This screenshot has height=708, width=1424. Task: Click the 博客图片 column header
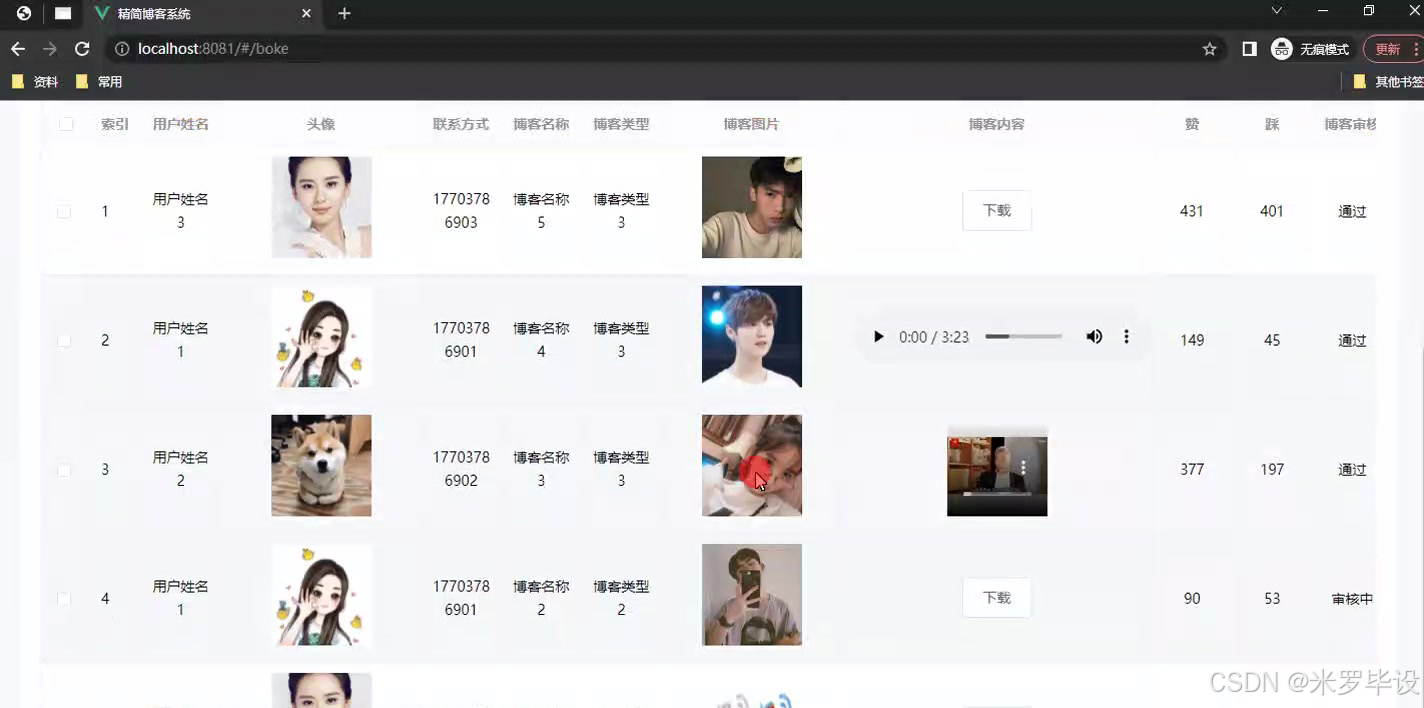pos(751,124)
